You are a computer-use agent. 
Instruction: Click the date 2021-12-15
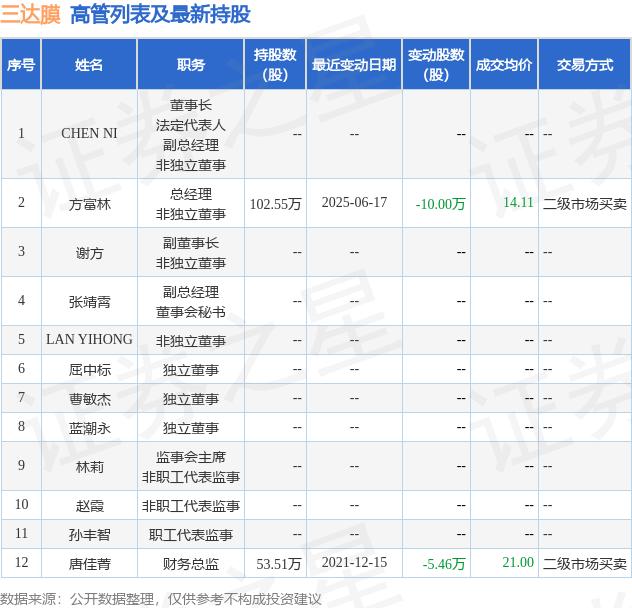pyautogui.click(x=354, y=562)
